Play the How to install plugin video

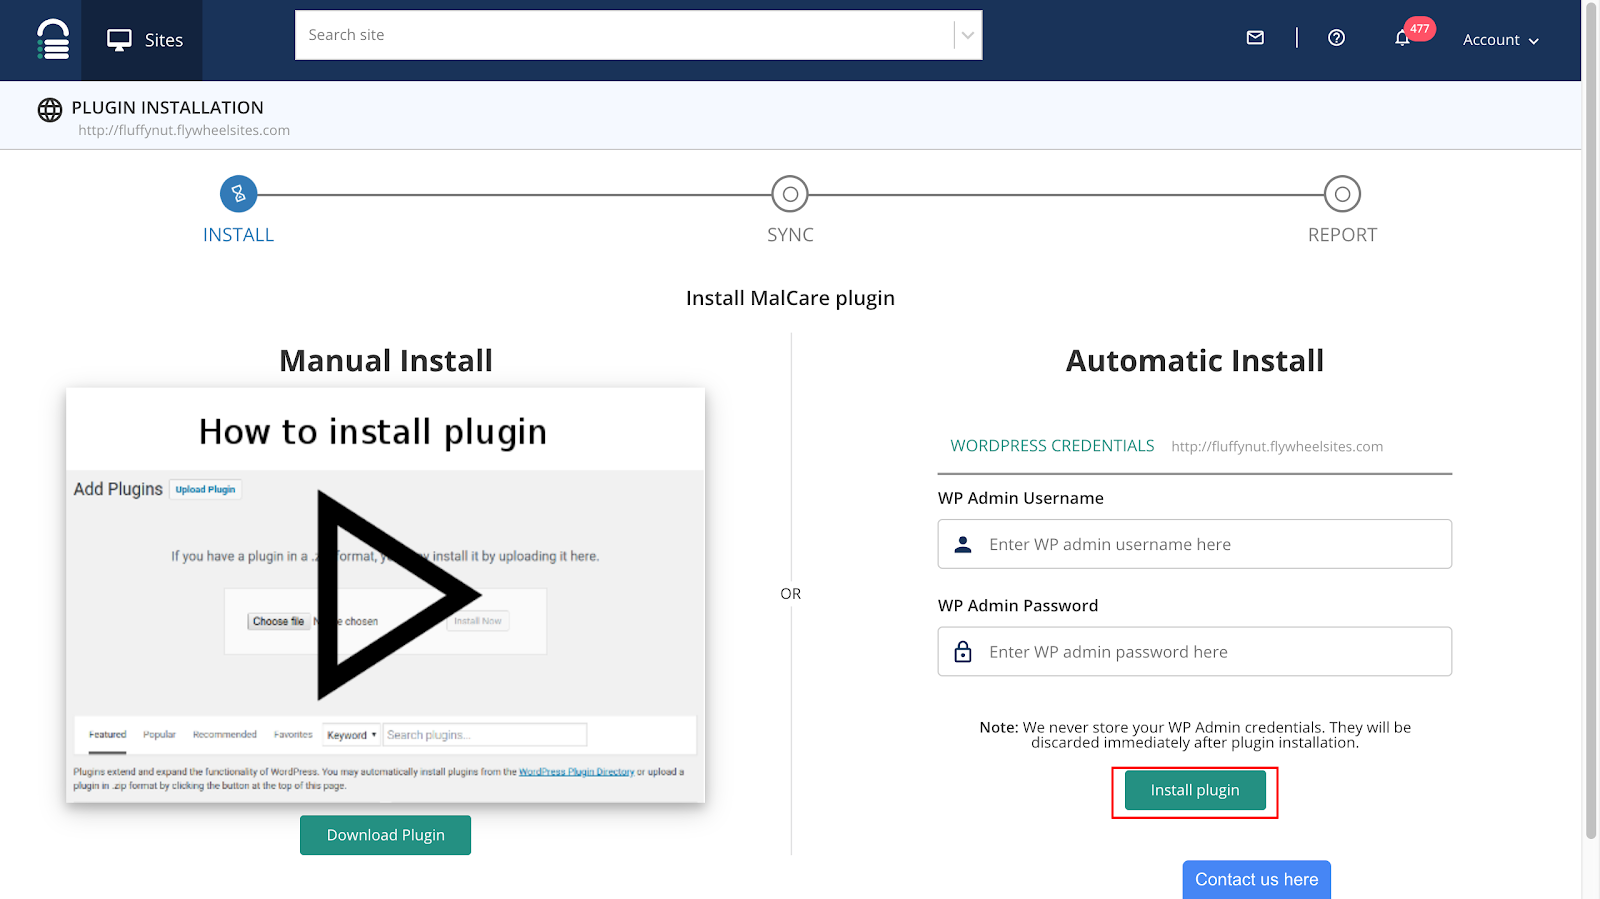point(398,595)
